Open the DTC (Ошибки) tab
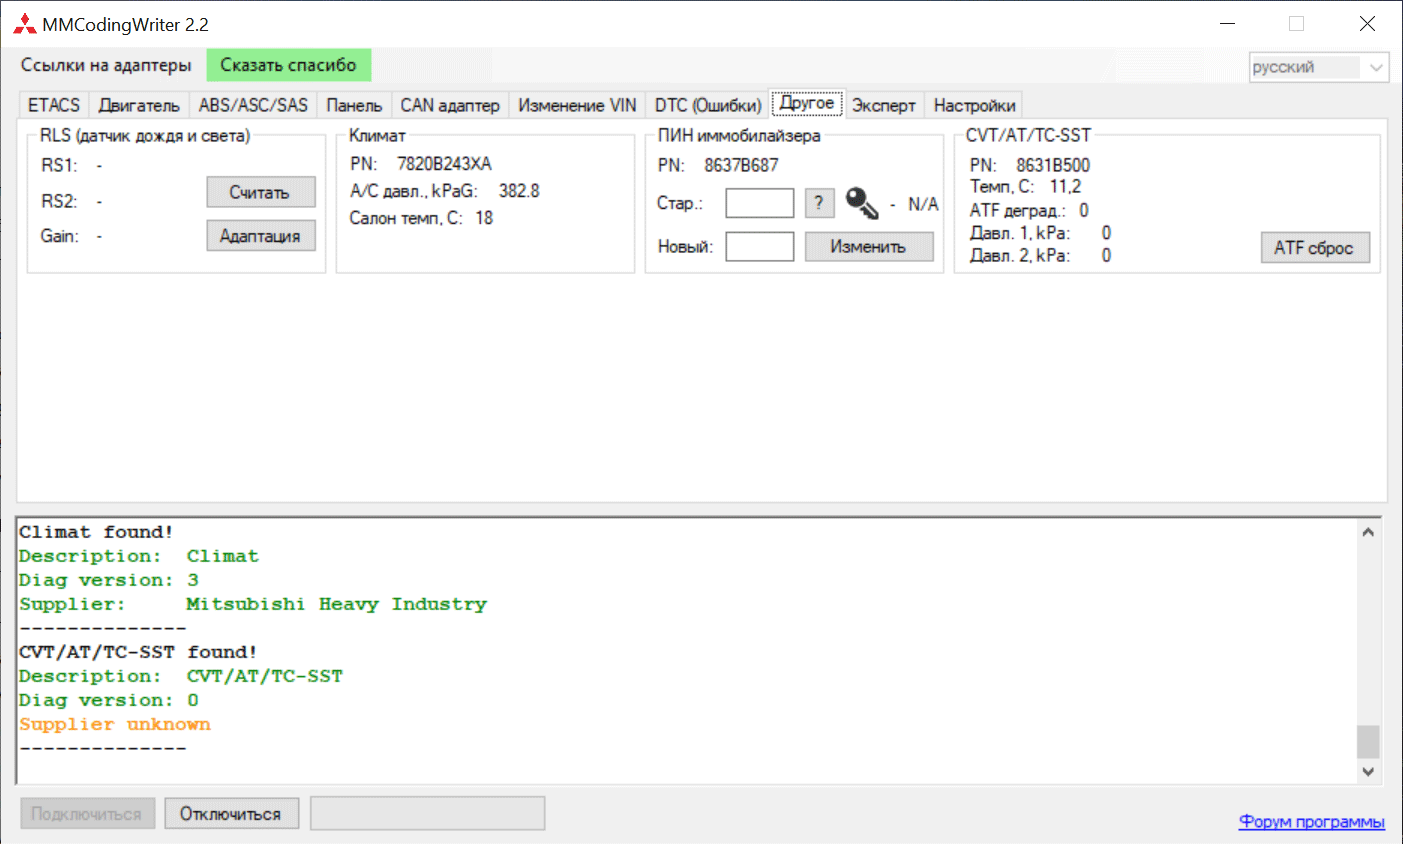 pyautogui.click(x=708, y=105)
